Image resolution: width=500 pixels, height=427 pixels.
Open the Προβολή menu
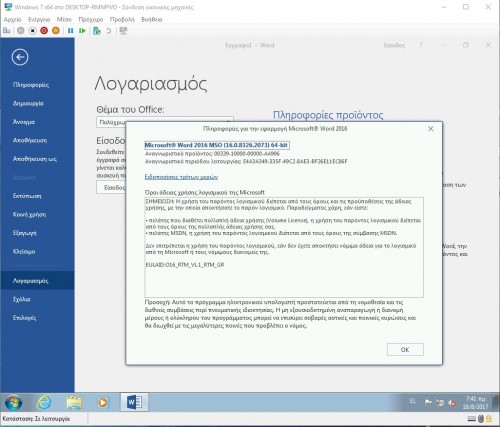click(x=122, y=20)
